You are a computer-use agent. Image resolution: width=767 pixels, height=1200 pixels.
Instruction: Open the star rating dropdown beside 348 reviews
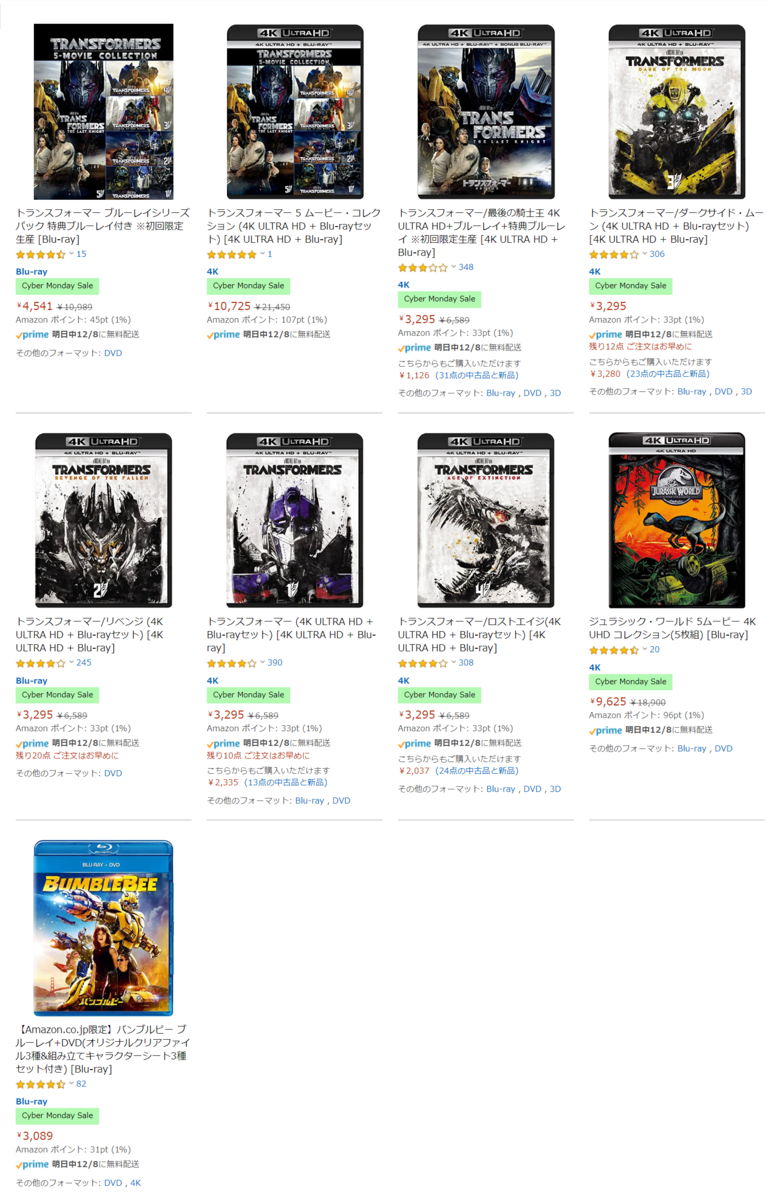(453, 267)
